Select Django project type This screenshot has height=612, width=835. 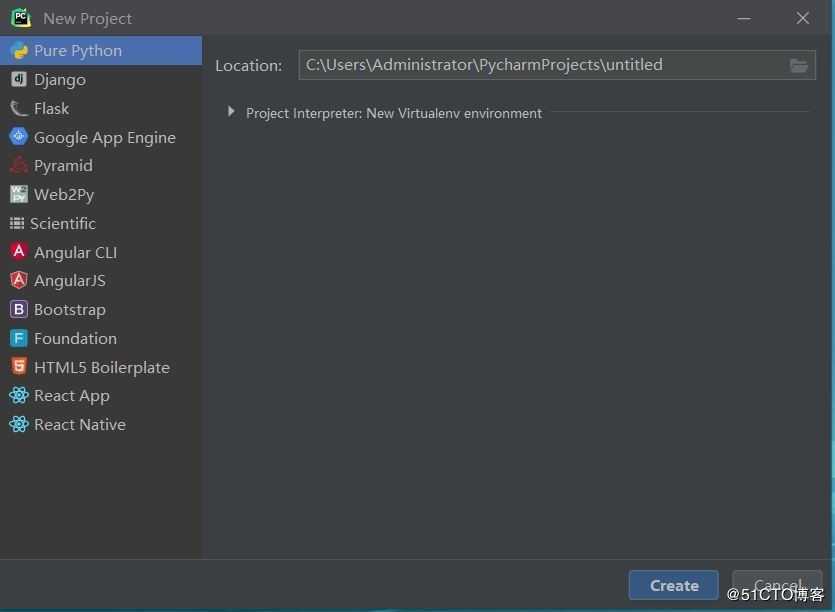101,79
